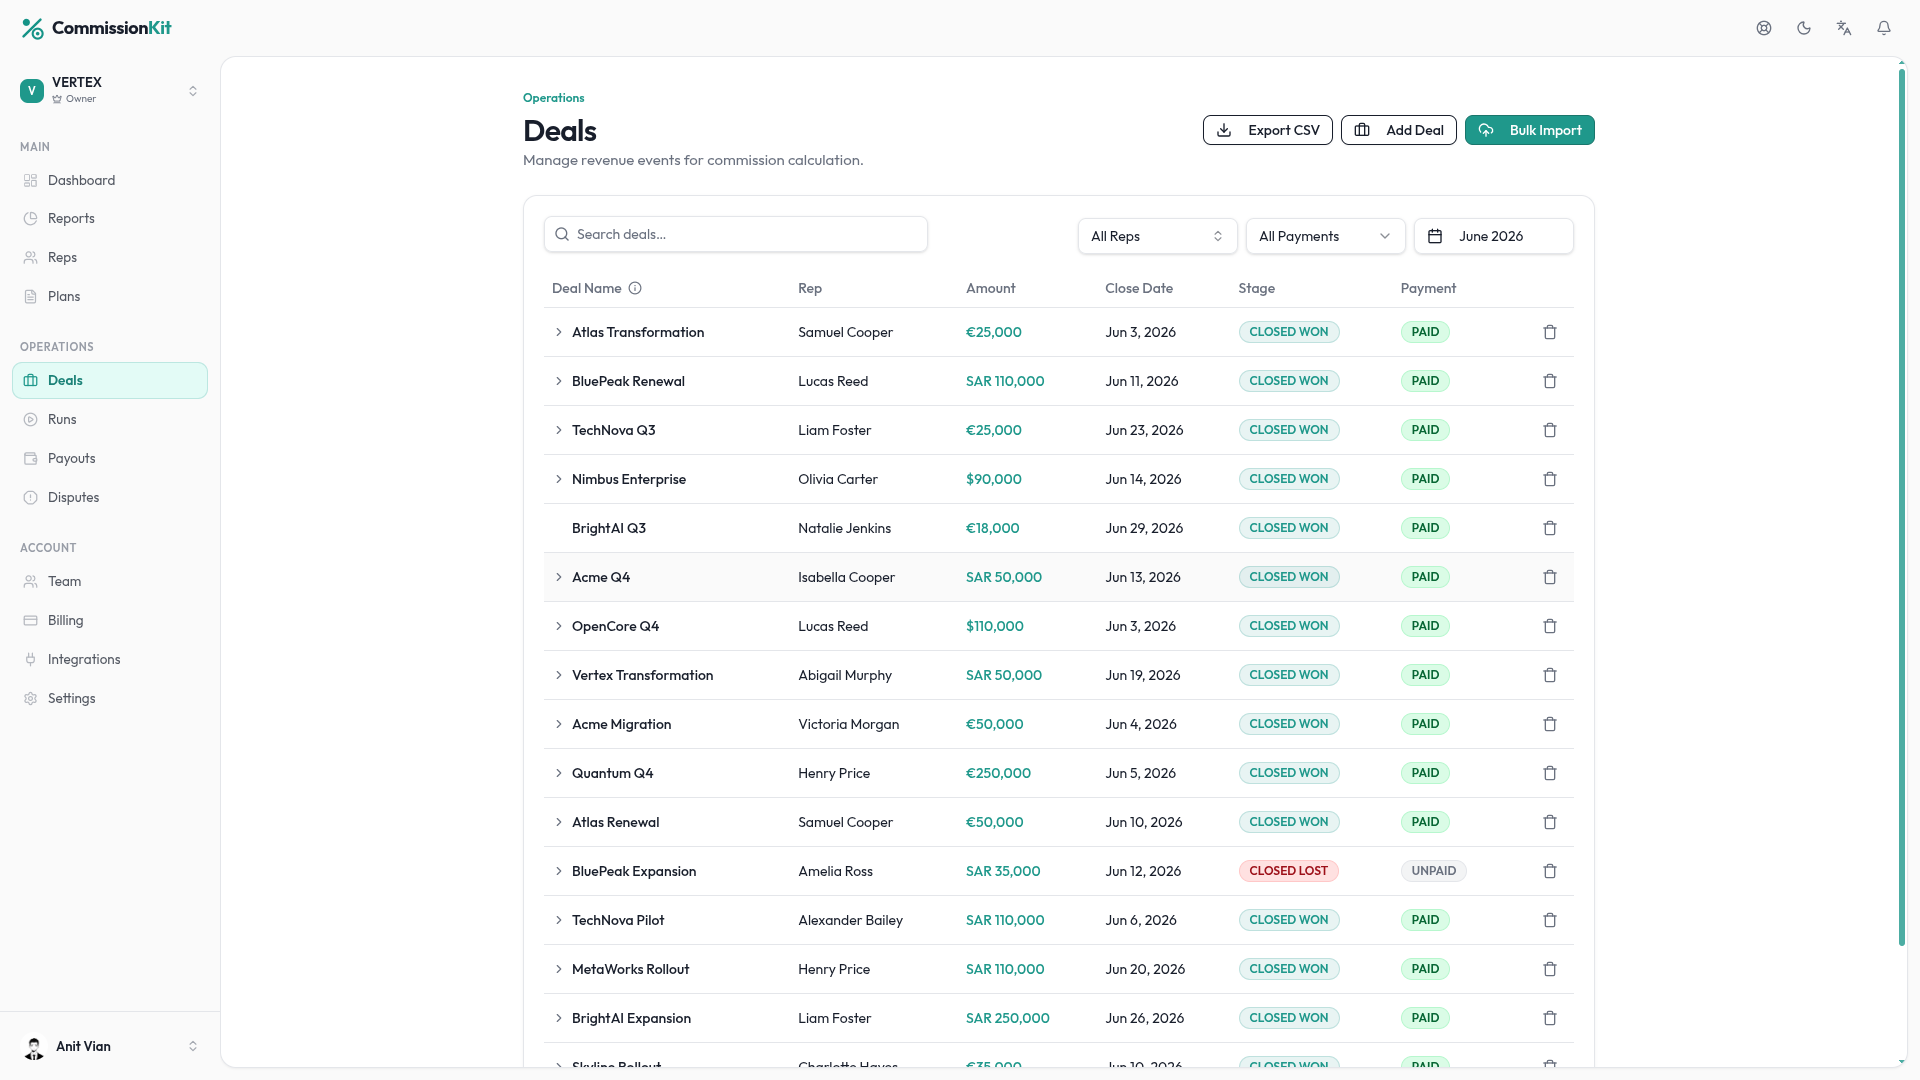Viewport: 1920px width, 1080px height.
Task: Open the VERTEX workspace switcher
Action: click(110, 90)
